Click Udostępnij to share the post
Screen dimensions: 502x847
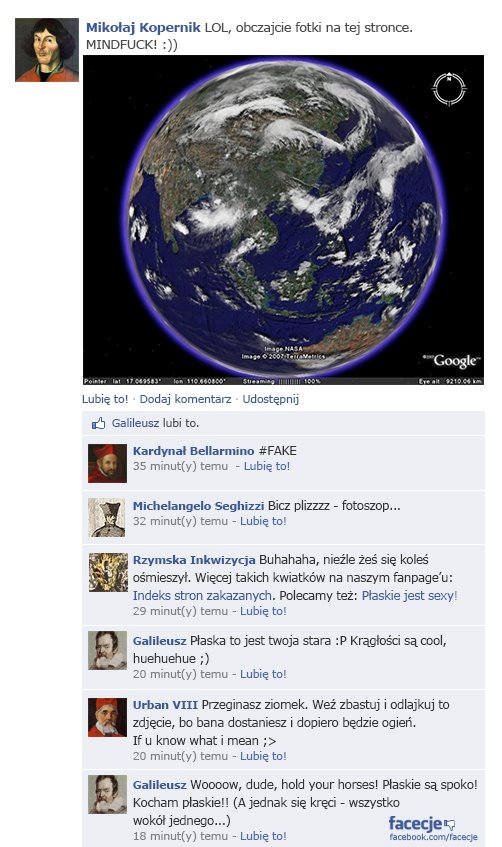point(271,399)
